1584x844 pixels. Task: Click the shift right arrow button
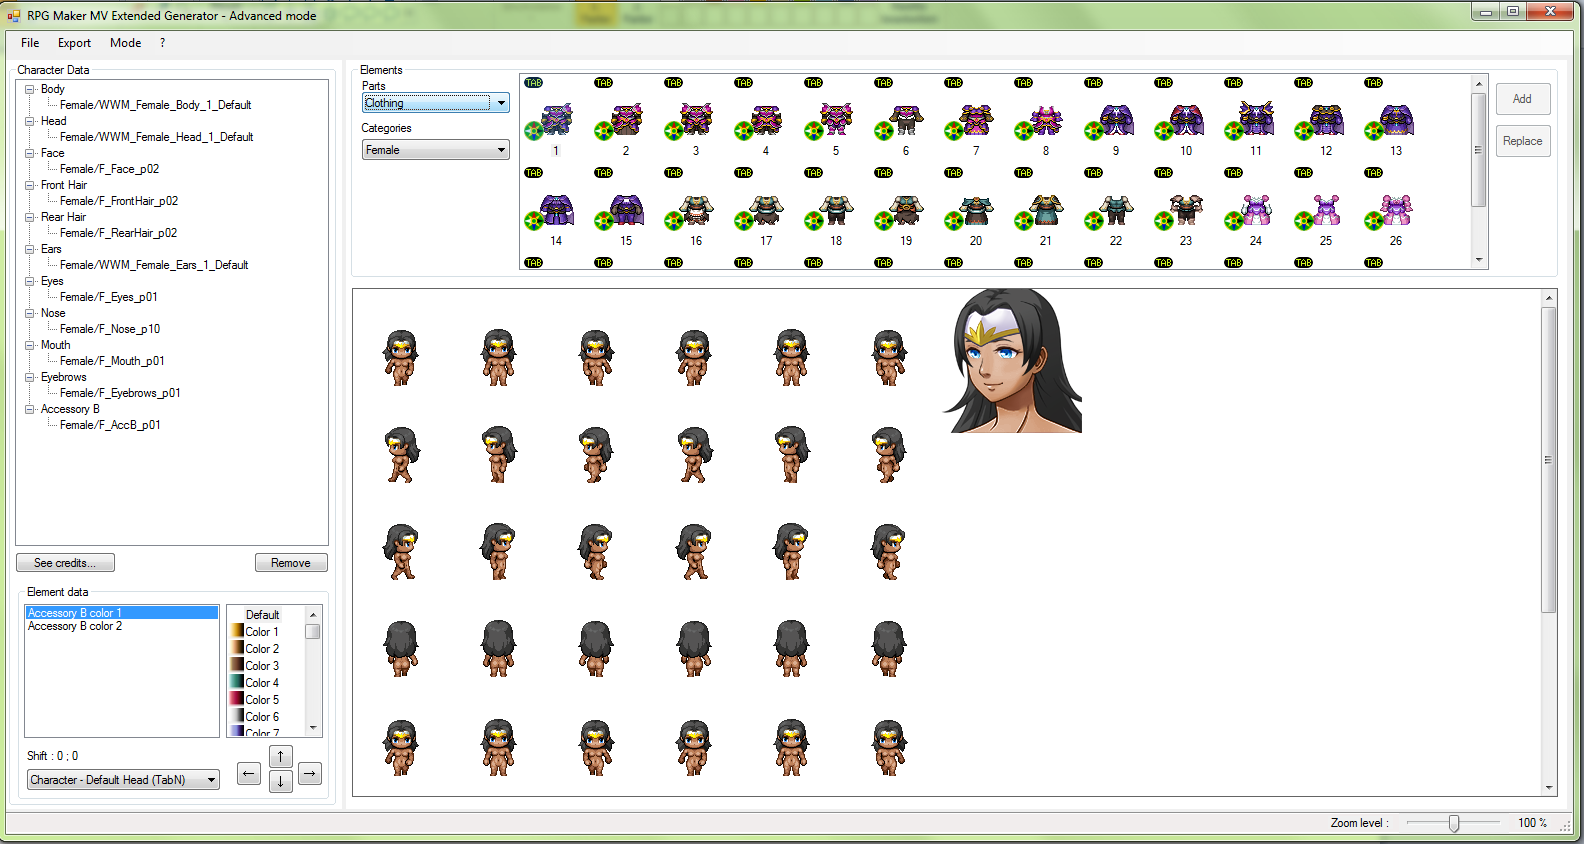310,773
